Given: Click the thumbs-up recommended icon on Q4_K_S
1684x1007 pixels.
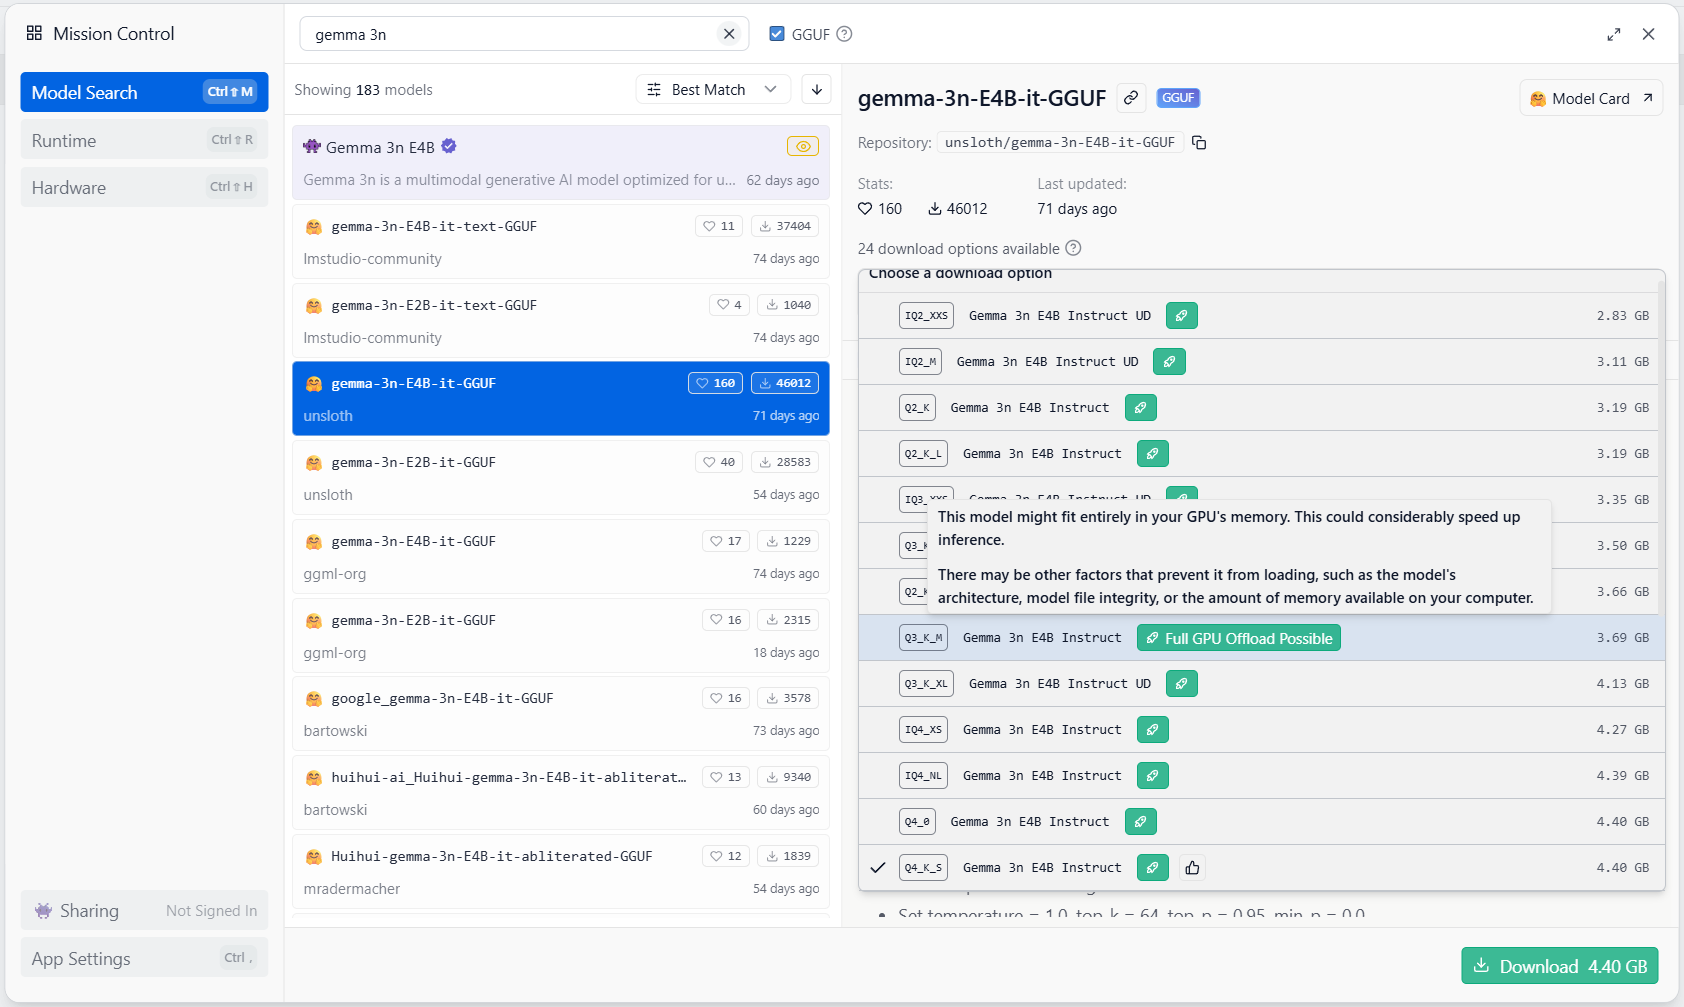Looking at the screenshot, I should [x=1192, y=868].
